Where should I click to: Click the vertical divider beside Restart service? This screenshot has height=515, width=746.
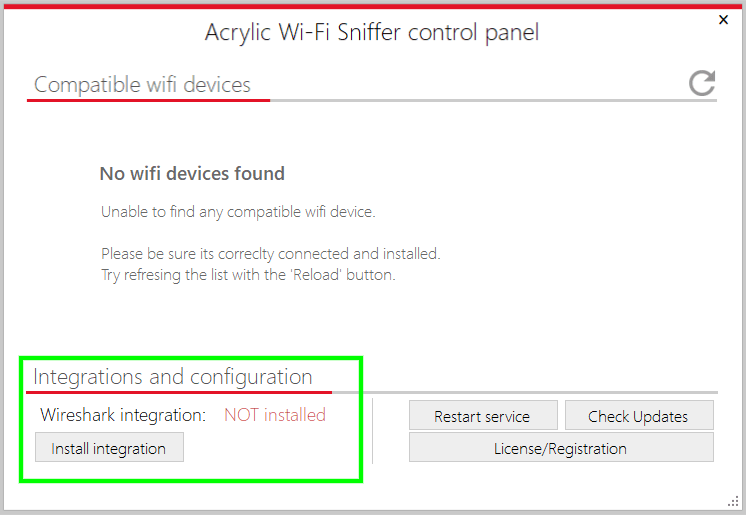point(373,431)
